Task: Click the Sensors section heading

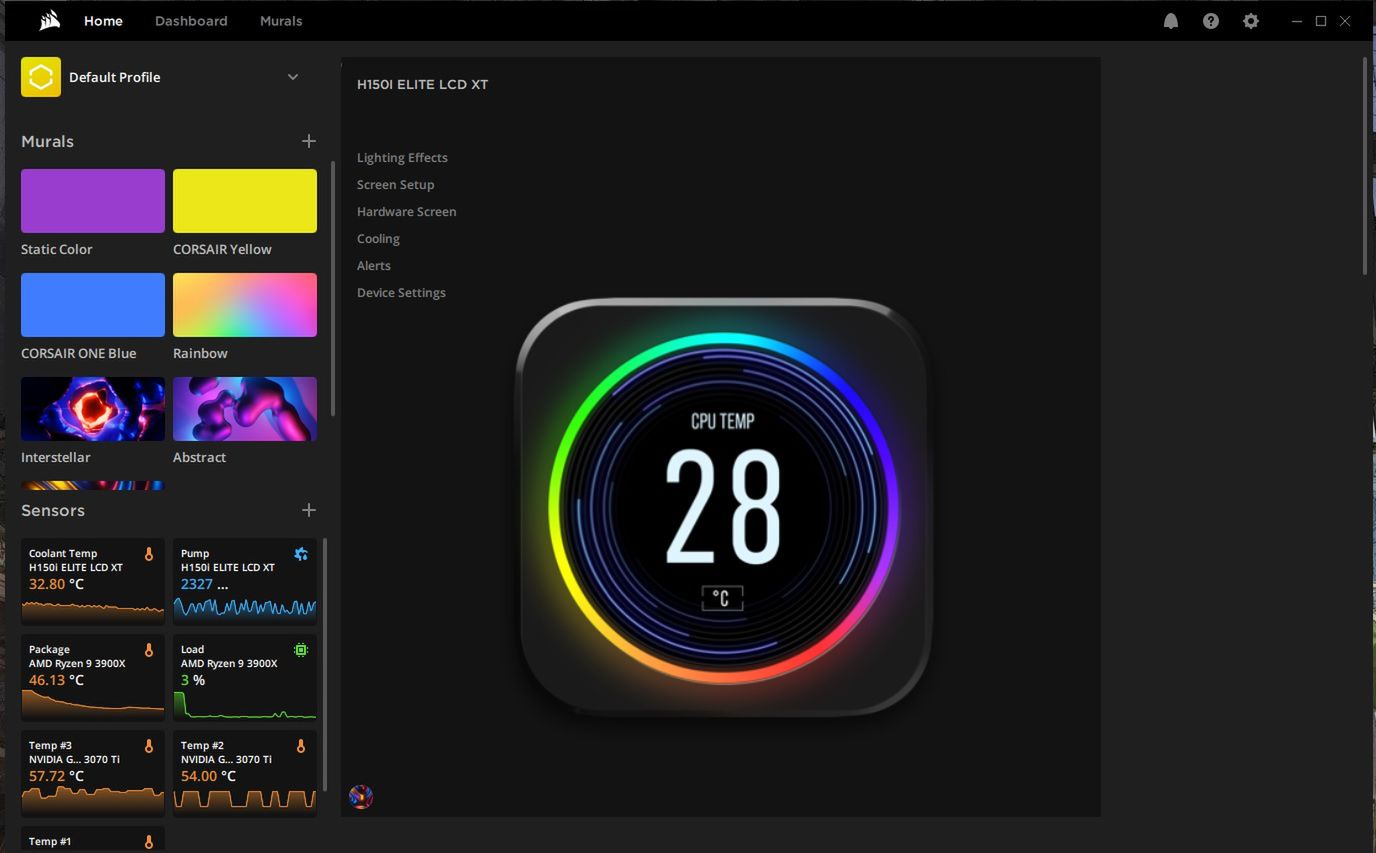Action: click(53, 510)
